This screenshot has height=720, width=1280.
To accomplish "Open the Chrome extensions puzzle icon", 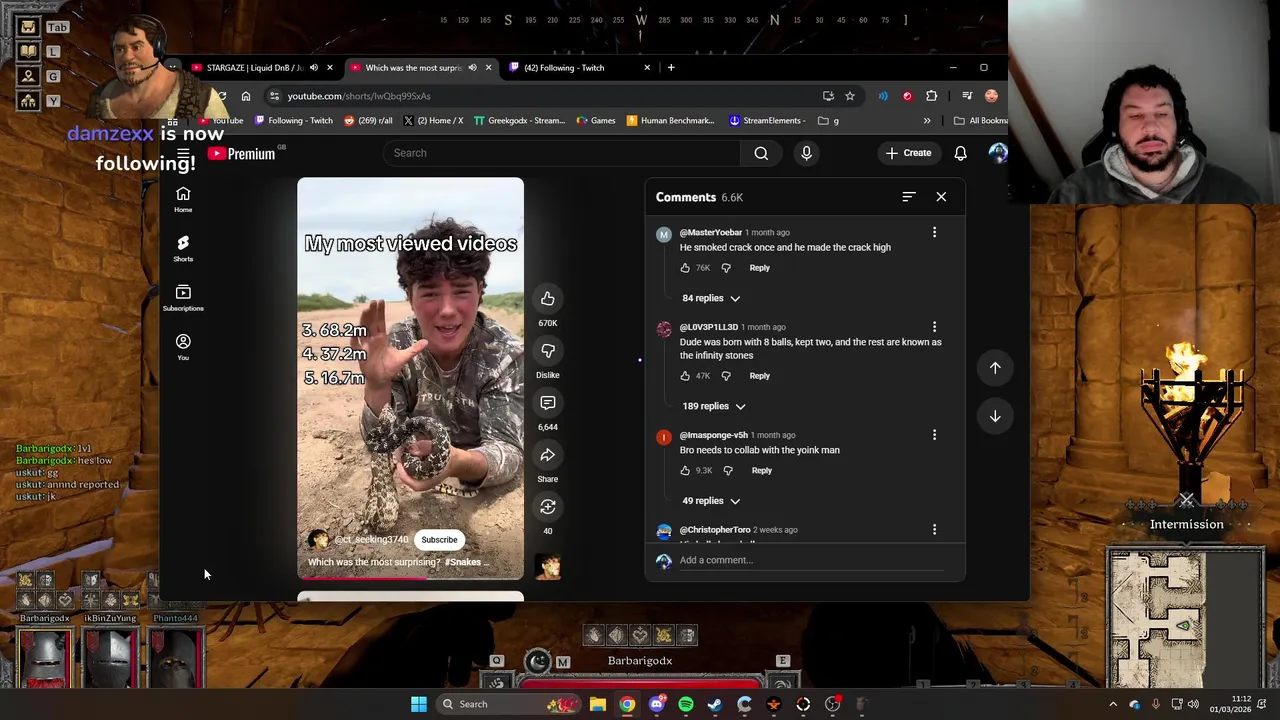I will [x=931, y=96].
